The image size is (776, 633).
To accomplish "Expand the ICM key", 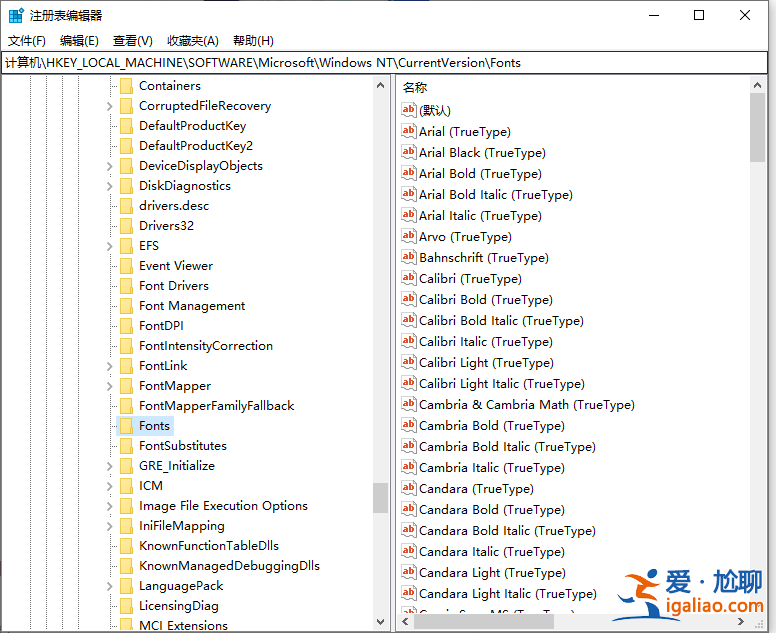I will coord(109,486).
